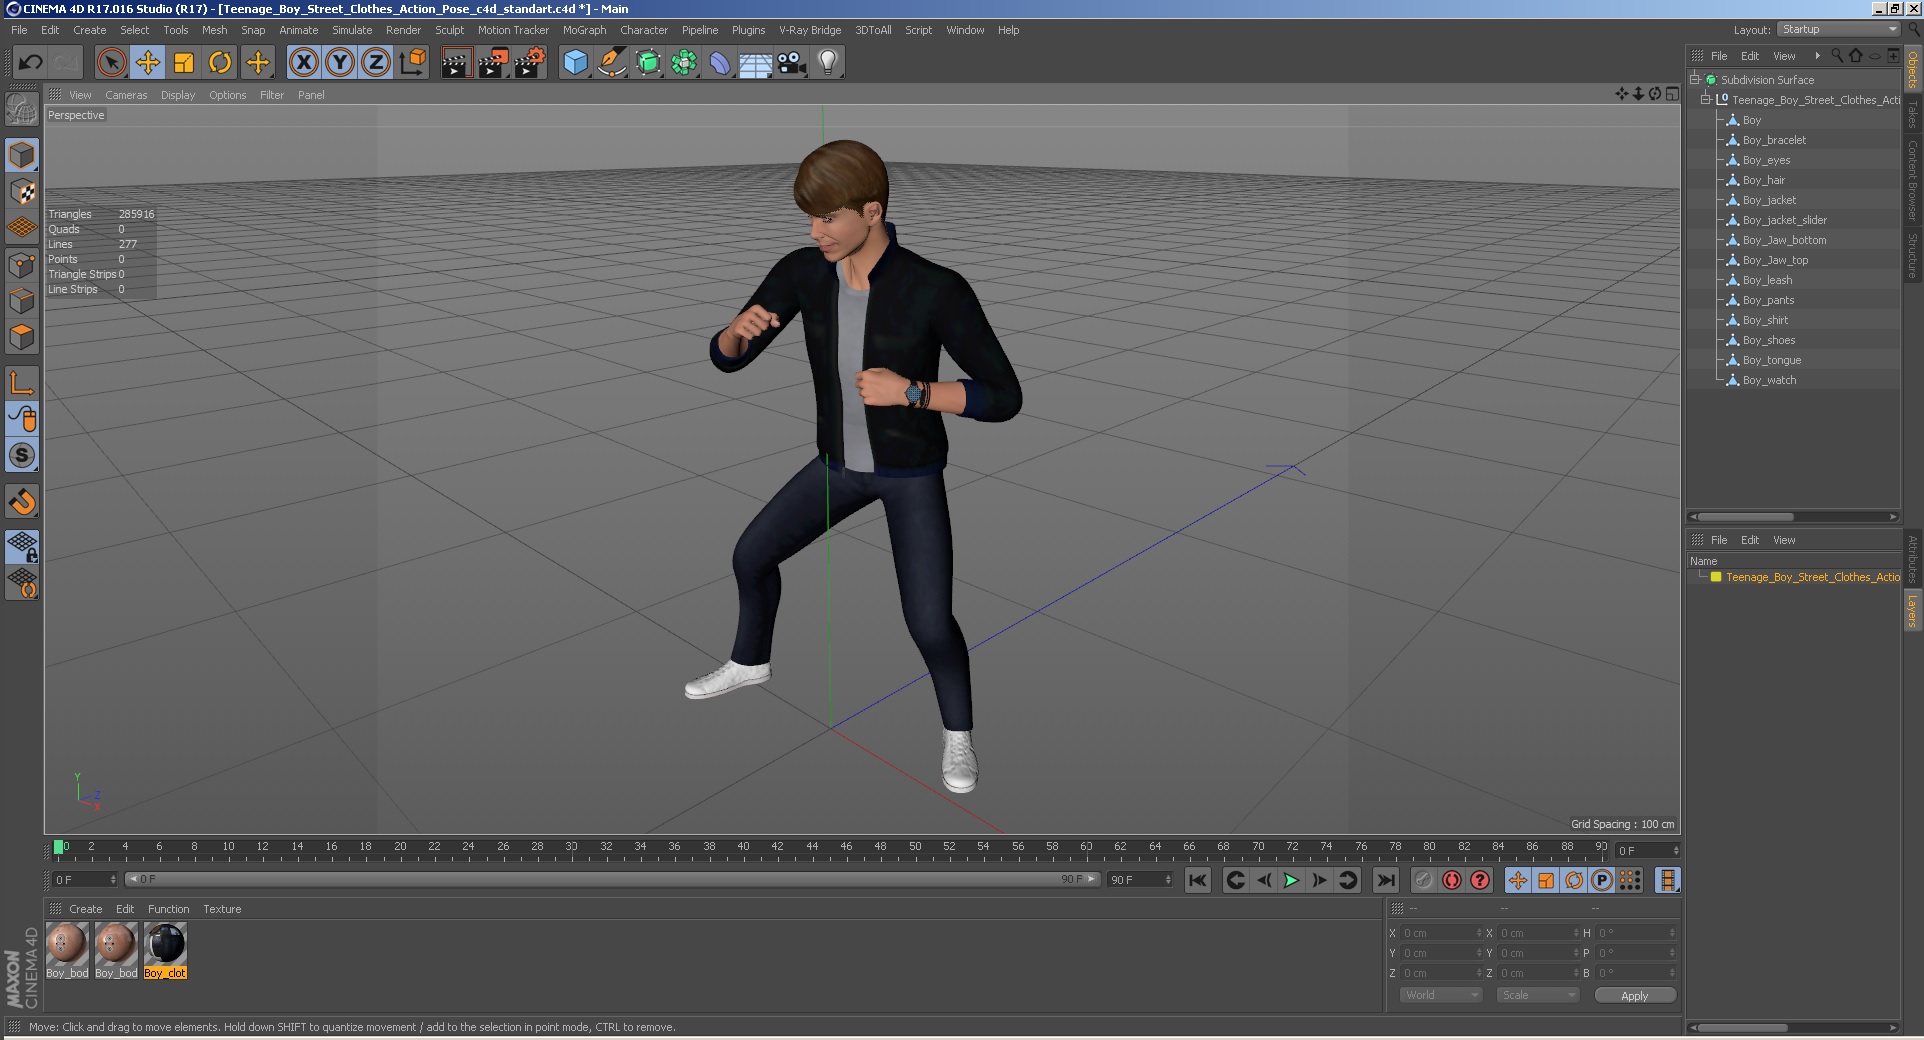Image resolution: width=1924 pixels, height=1040 pixels.
Task: Open the deformer Bend icon
Action: pyautogui.click(x=720, y=63)
